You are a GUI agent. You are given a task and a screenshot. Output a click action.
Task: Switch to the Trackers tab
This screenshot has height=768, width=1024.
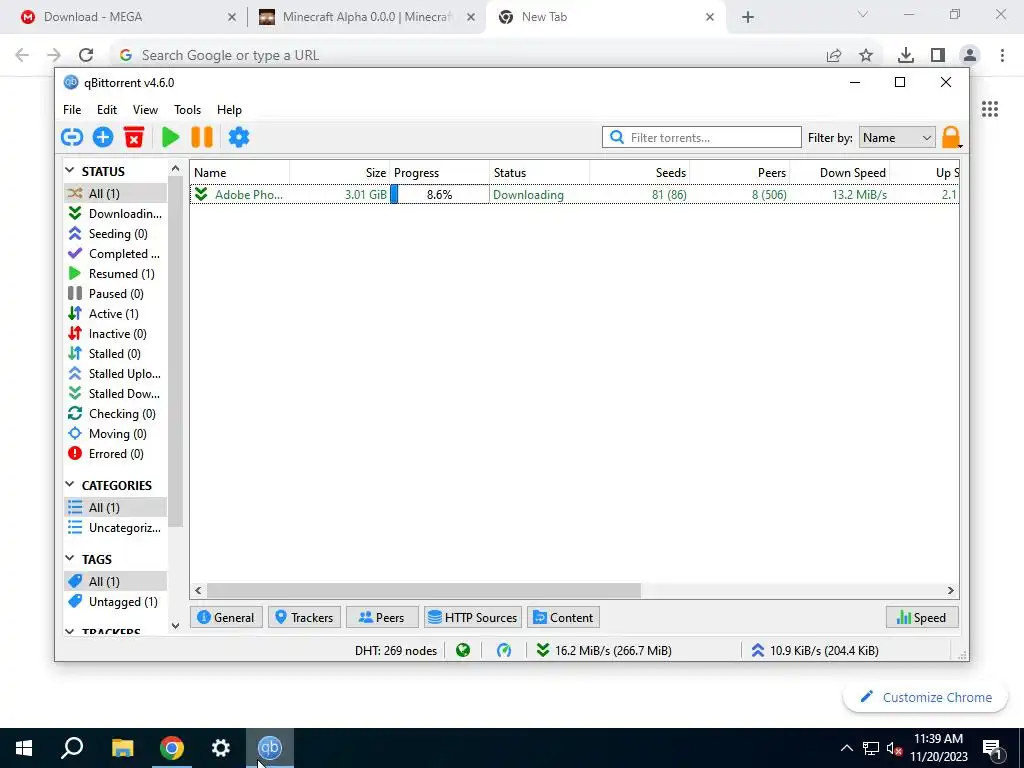point(304,617)
